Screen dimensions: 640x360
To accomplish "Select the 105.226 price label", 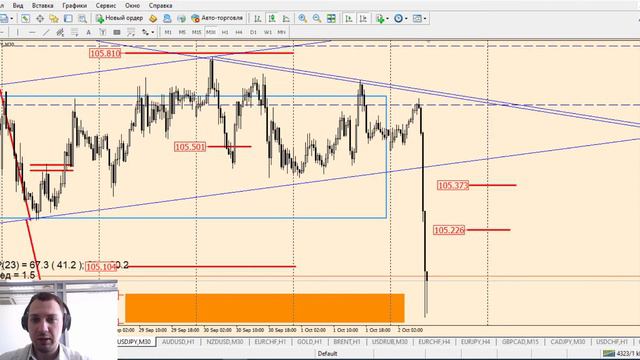I will (449, 230).
